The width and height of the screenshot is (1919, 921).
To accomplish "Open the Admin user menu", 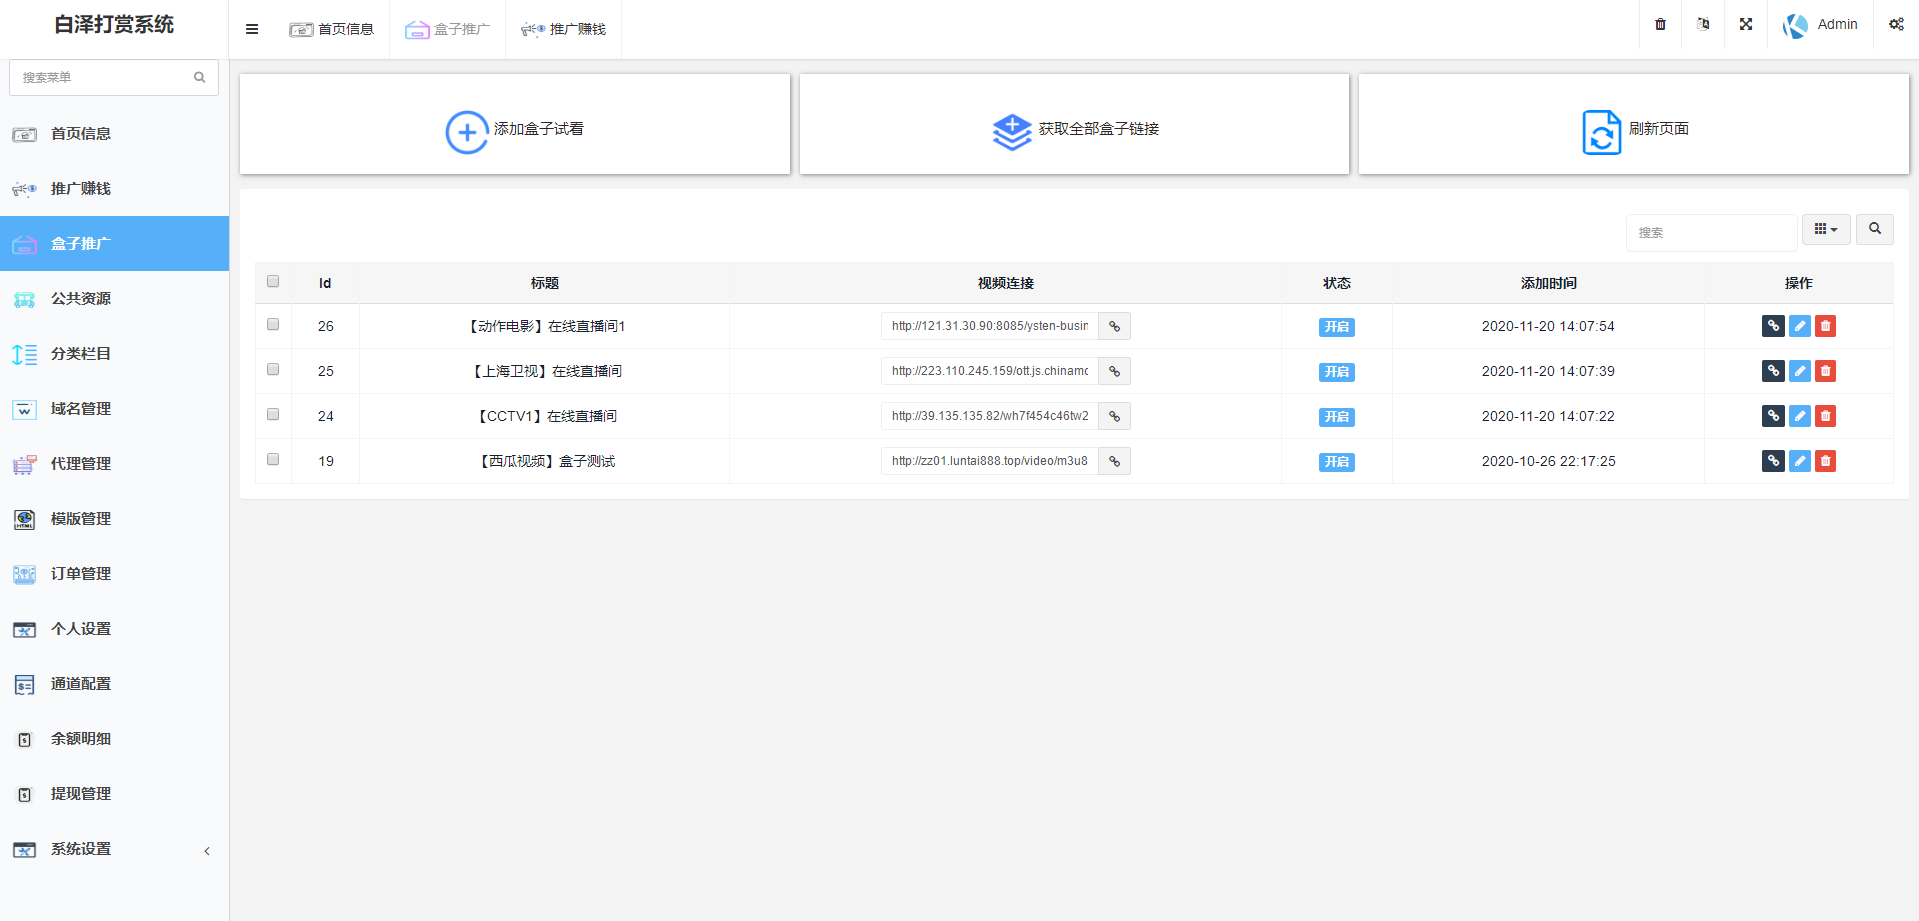I will pyautogui.click(x=1821, y=24).
